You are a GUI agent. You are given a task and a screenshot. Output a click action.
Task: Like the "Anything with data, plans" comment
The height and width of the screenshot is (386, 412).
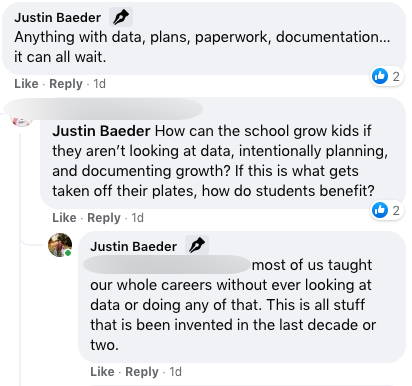click(26, 84)
